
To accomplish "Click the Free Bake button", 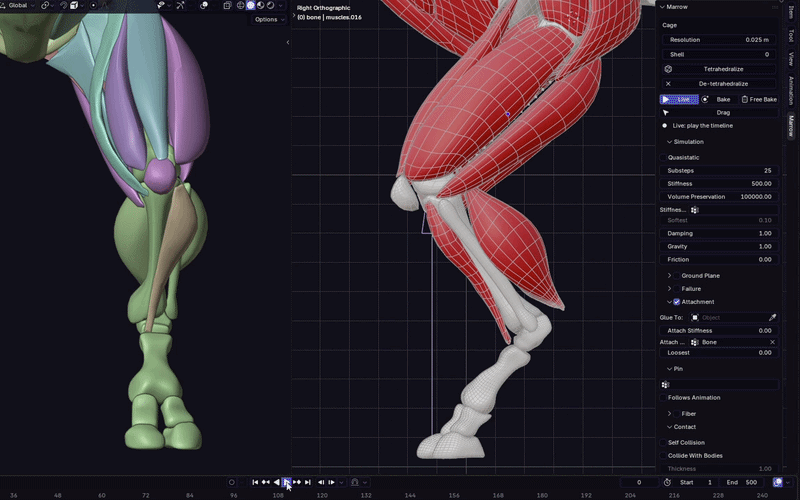I will coord(759,99).
